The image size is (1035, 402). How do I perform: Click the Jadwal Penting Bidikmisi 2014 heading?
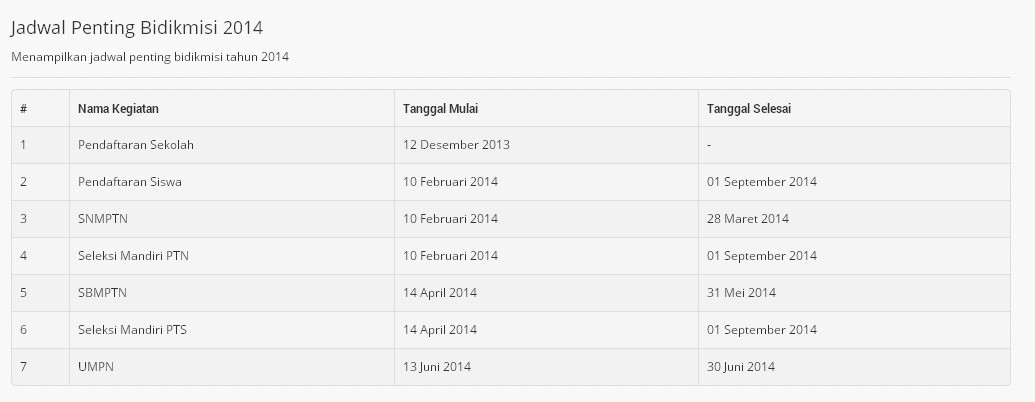tap(137, 28)
